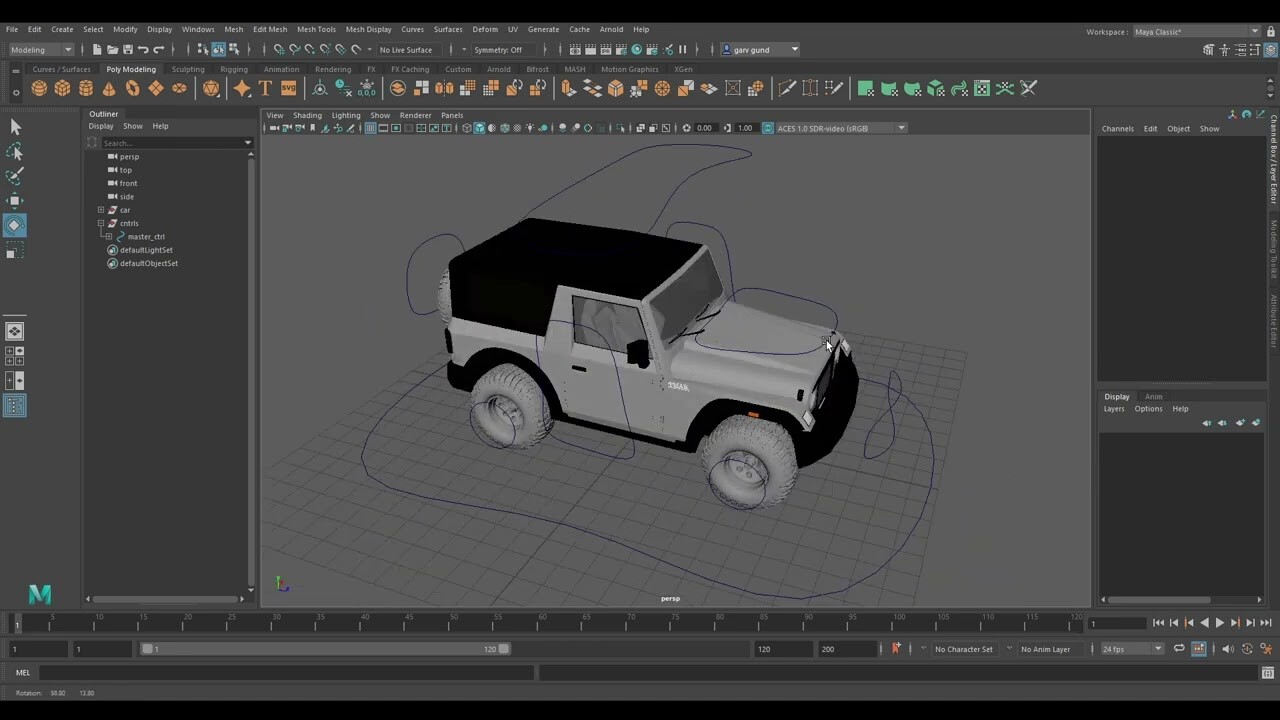This screenshot has height=720, width=1280.
Task: Click the Play button in playback controls
Action: (1219, 623)
